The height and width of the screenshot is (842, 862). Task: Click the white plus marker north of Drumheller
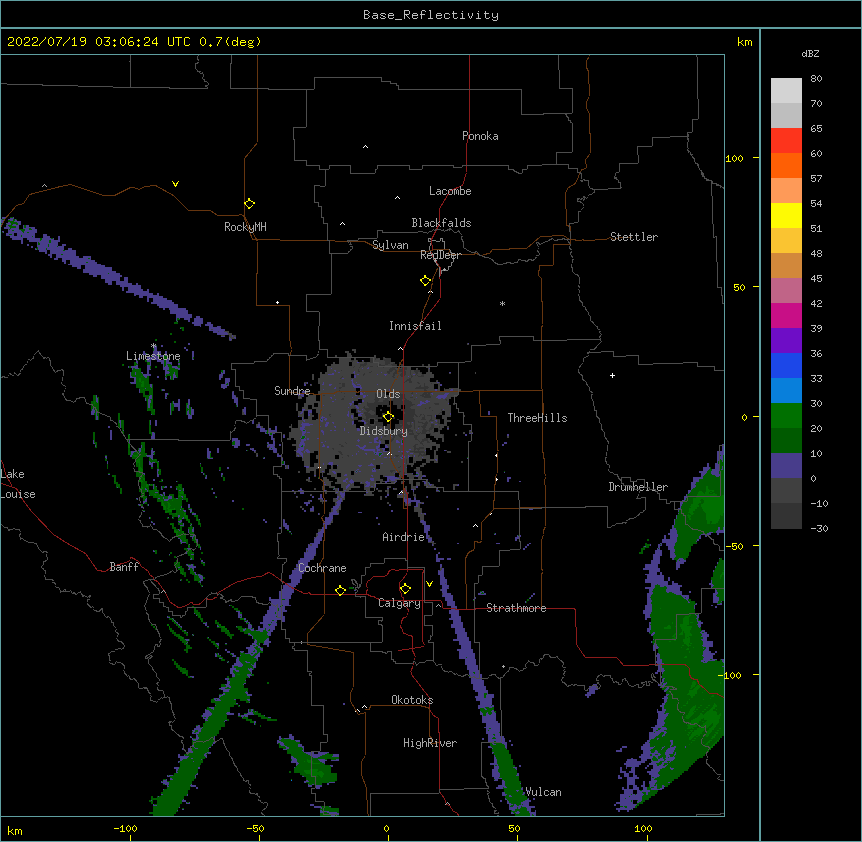pyautogui.click(x=612, y=375)
